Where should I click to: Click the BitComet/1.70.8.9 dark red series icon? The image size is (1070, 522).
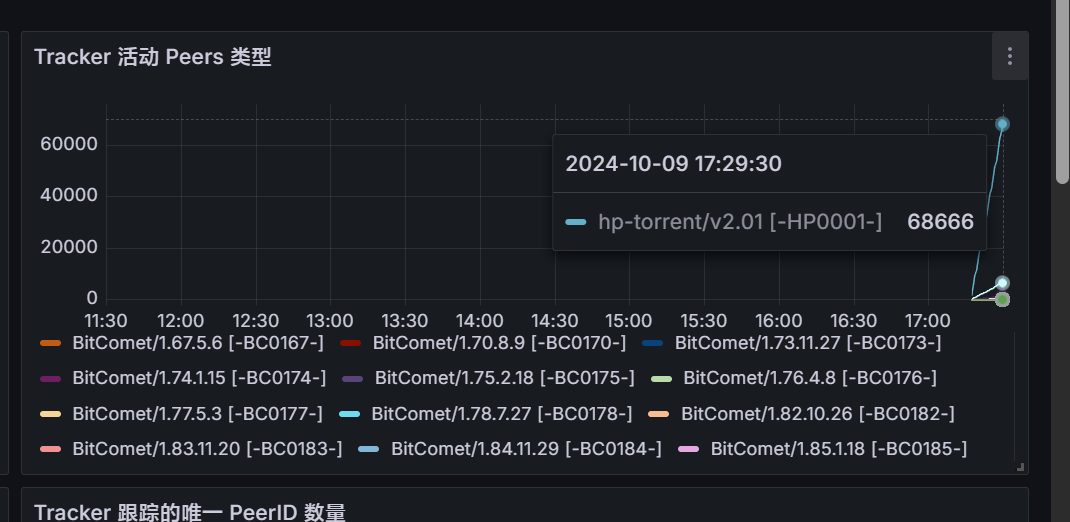coord(351,343)
